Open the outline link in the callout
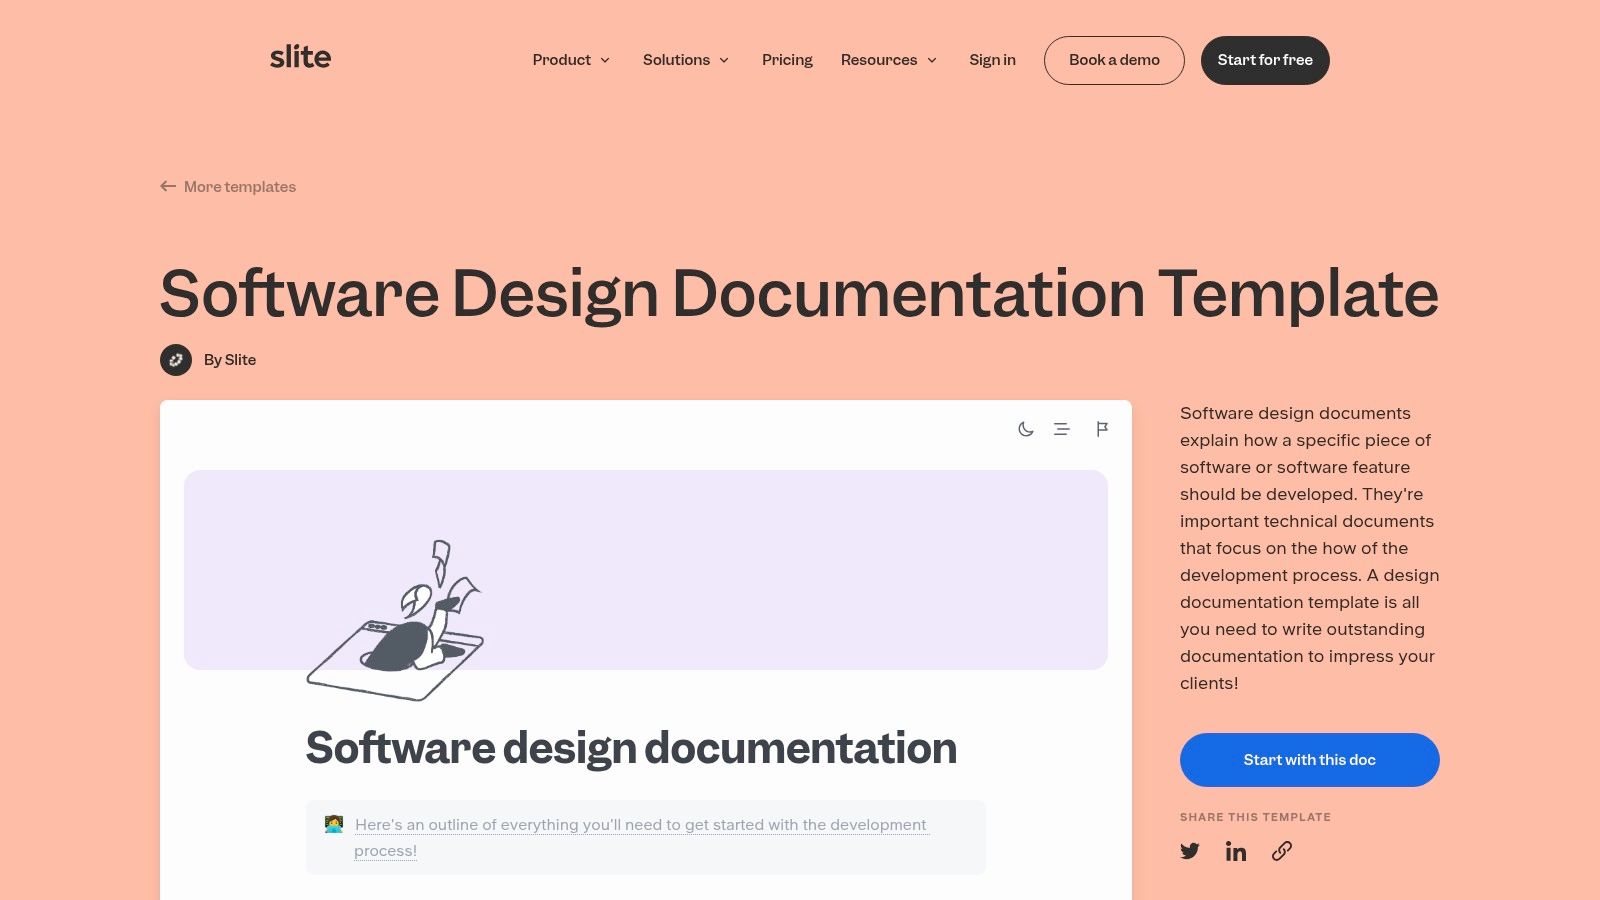 pos(641,838)
